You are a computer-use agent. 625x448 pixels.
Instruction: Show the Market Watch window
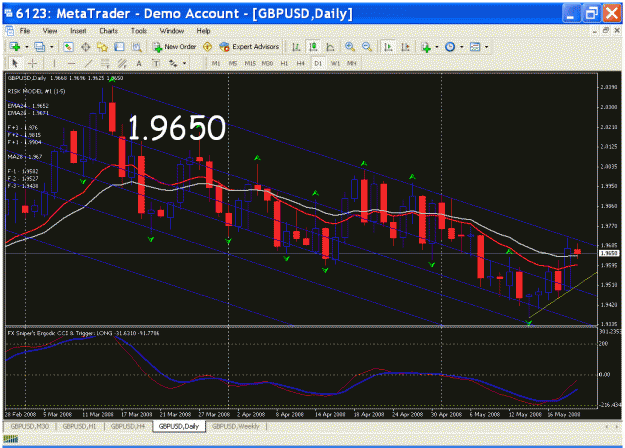click(68, 47)
